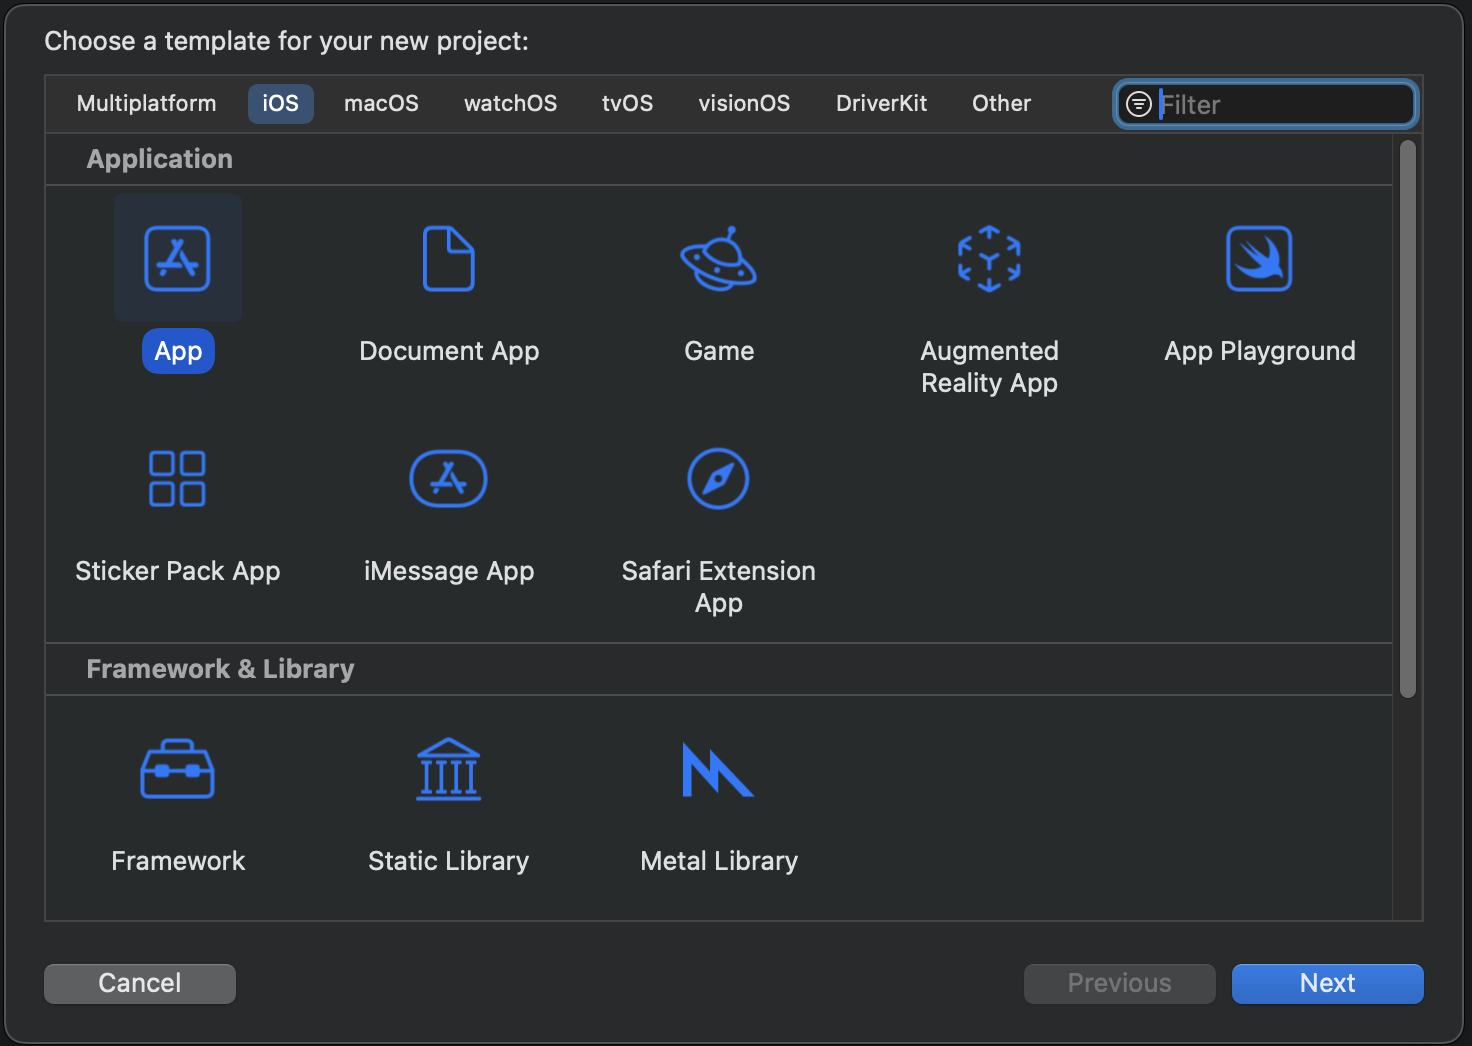Select Safari Extension App compass icon
The width and height of the screenshot is (1472, 1046).
[718, 479]
